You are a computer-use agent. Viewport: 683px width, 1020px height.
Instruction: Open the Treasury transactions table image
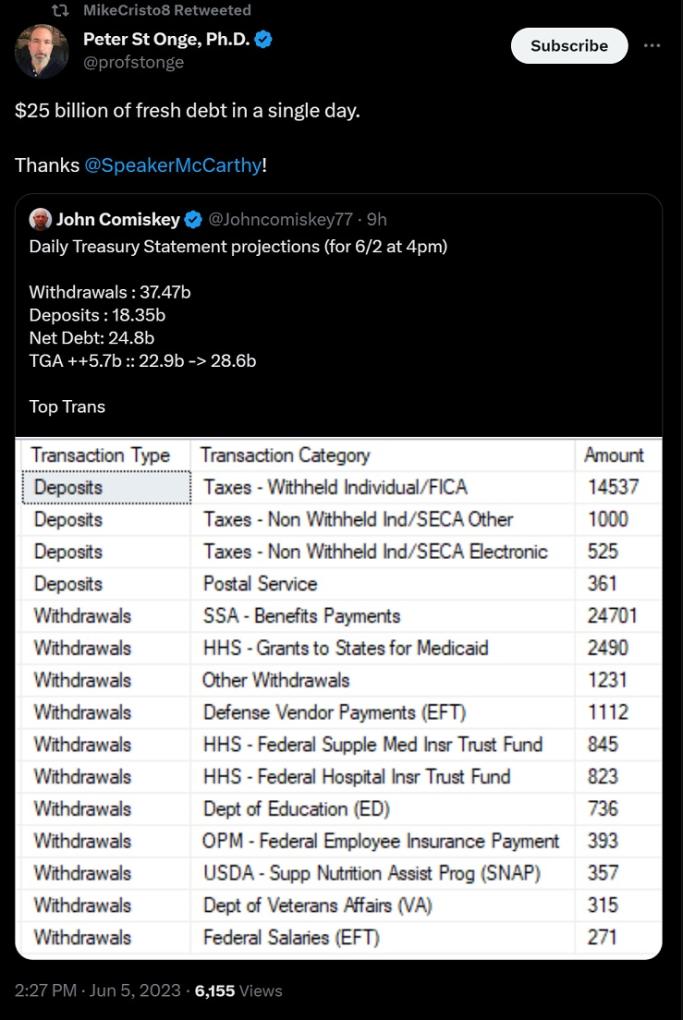[338, 698]
